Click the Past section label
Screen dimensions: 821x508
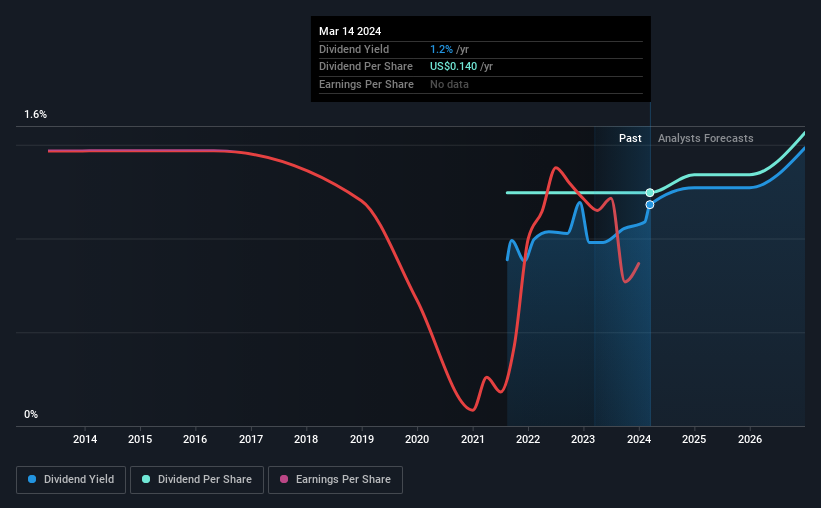pos(630,138)
